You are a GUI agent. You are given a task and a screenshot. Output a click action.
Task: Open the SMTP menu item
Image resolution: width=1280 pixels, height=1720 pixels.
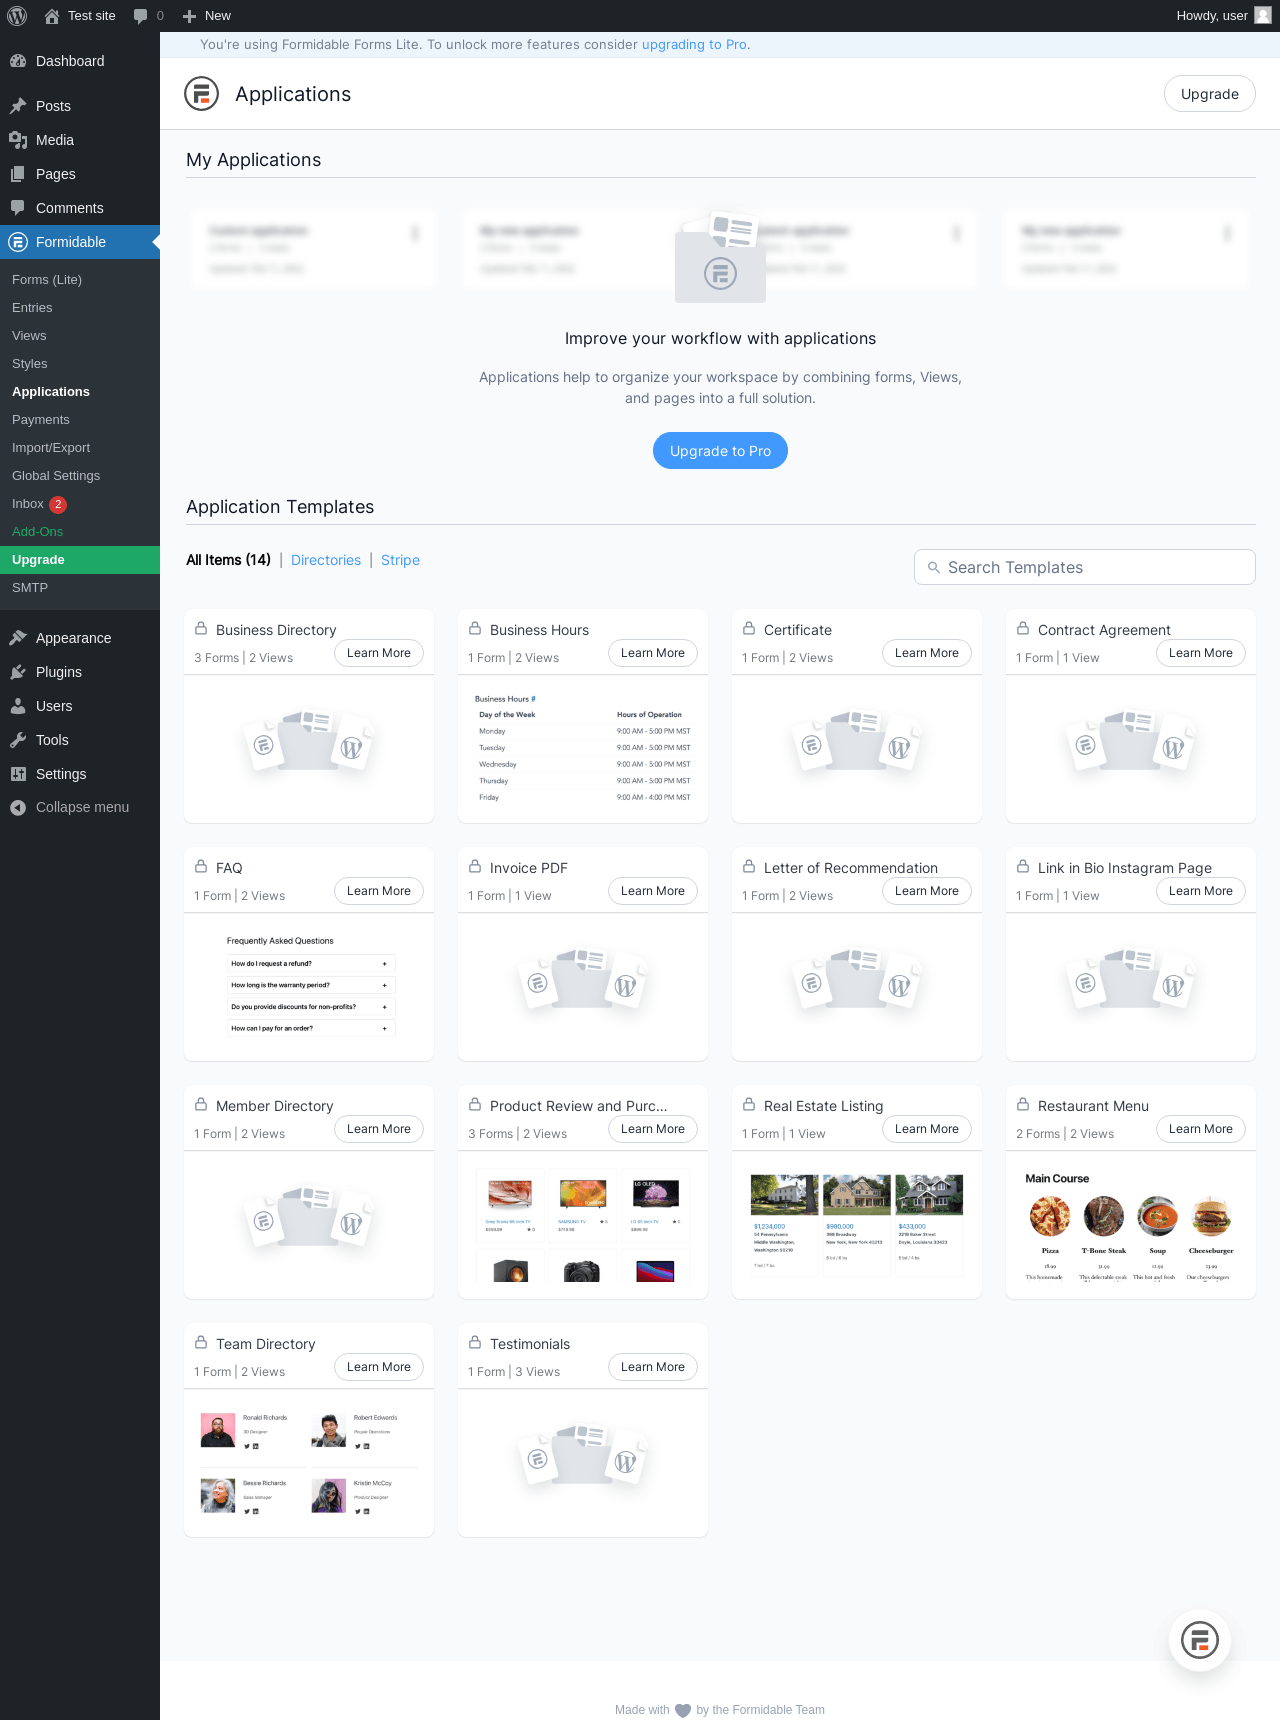pyautogui.click(x=30, y=588)
